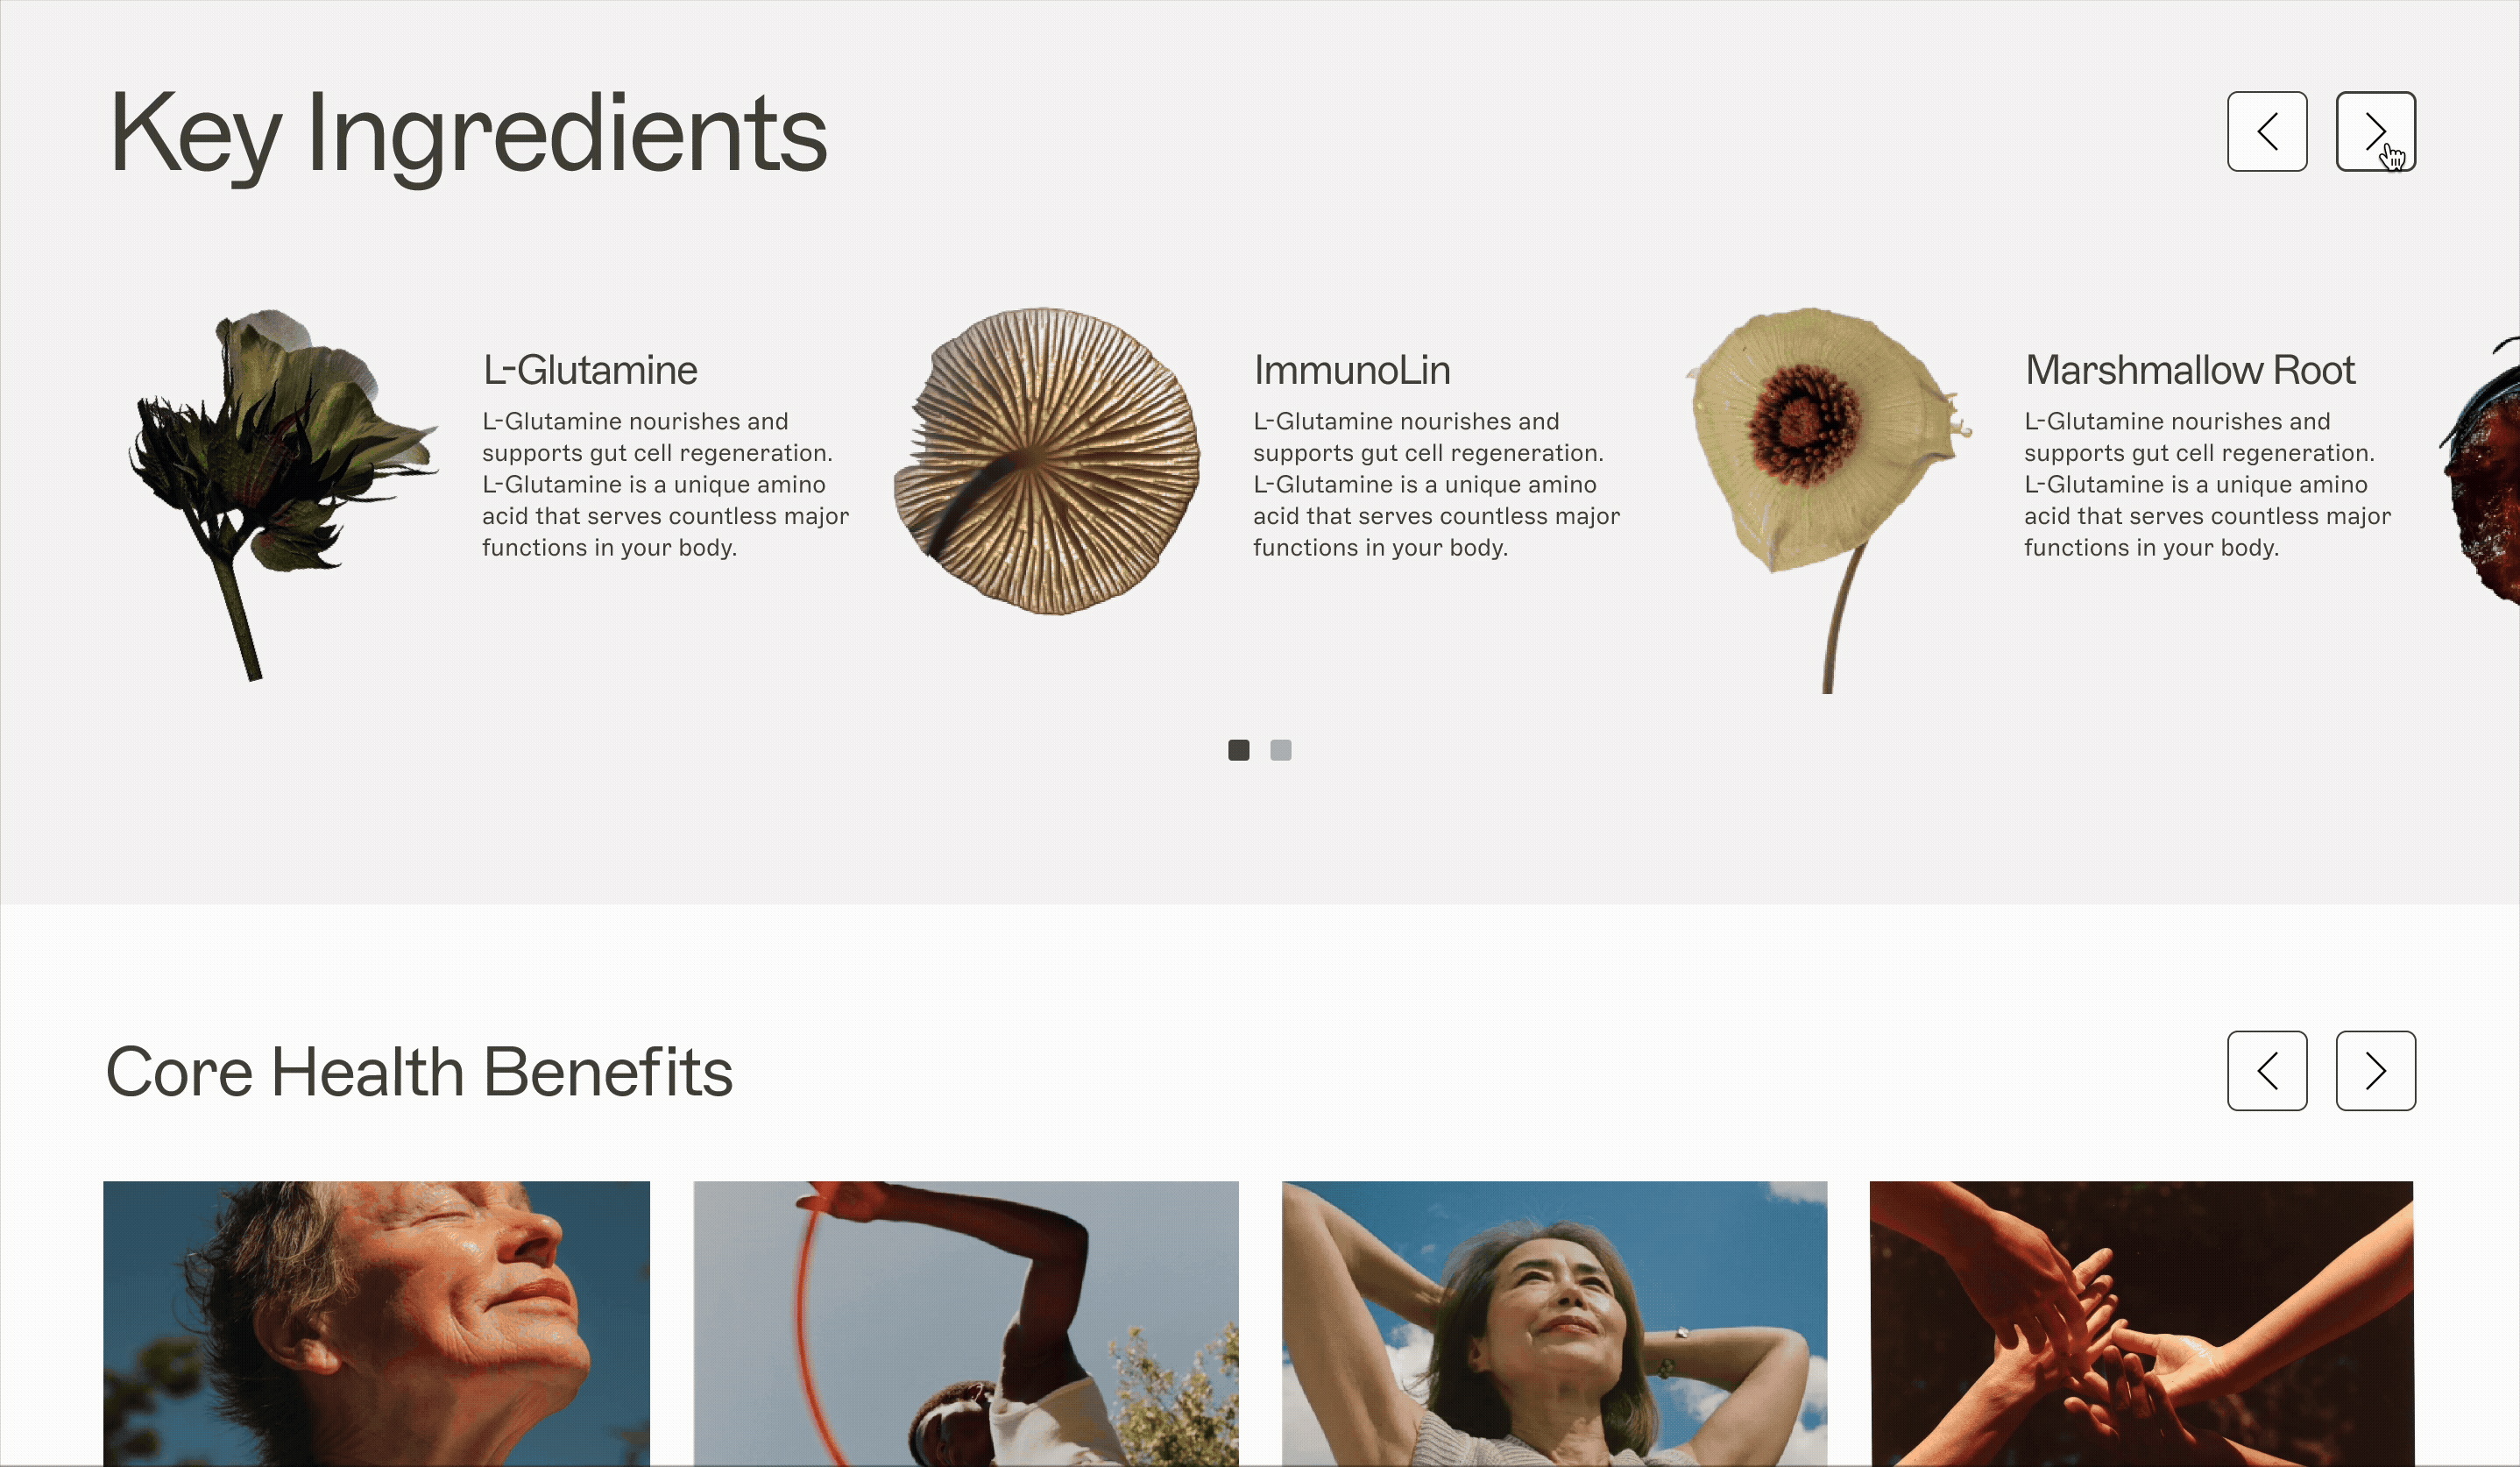
Task: Advance the Core Health Benefits carousel
Action: click(x=2375, y=1070)
